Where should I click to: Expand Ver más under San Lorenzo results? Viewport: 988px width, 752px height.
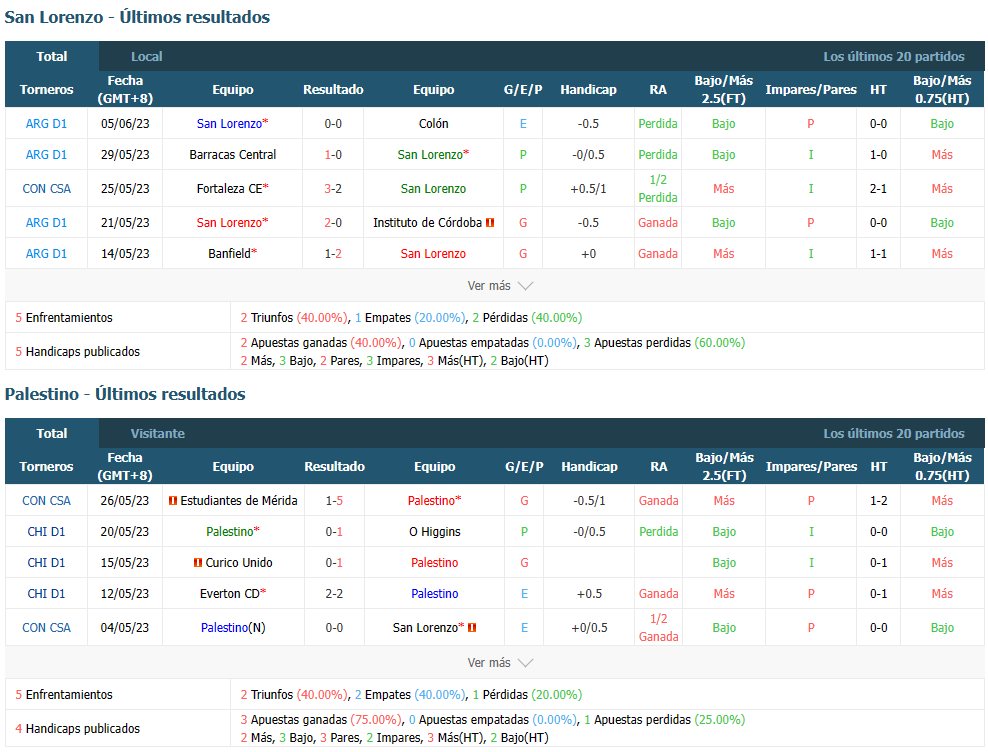click(x=500, y=286)
